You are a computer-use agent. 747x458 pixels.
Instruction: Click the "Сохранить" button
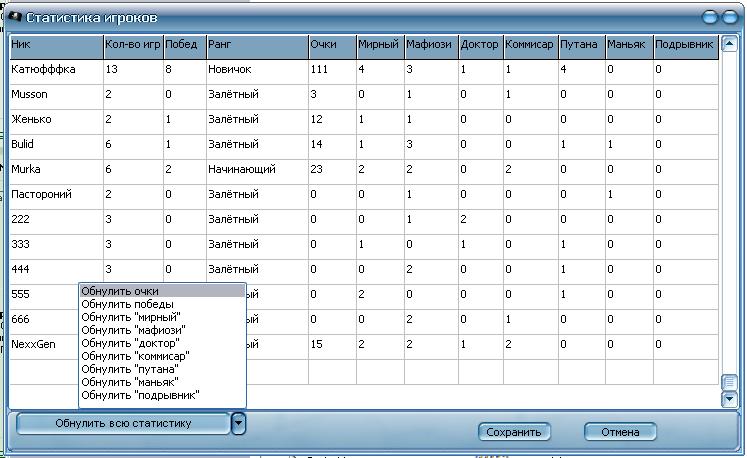[514, 432]
